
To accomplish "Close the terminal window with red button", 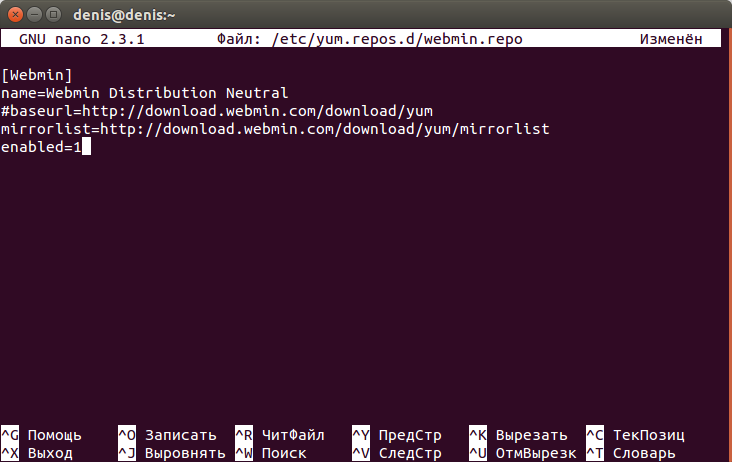I will [15, 15].
